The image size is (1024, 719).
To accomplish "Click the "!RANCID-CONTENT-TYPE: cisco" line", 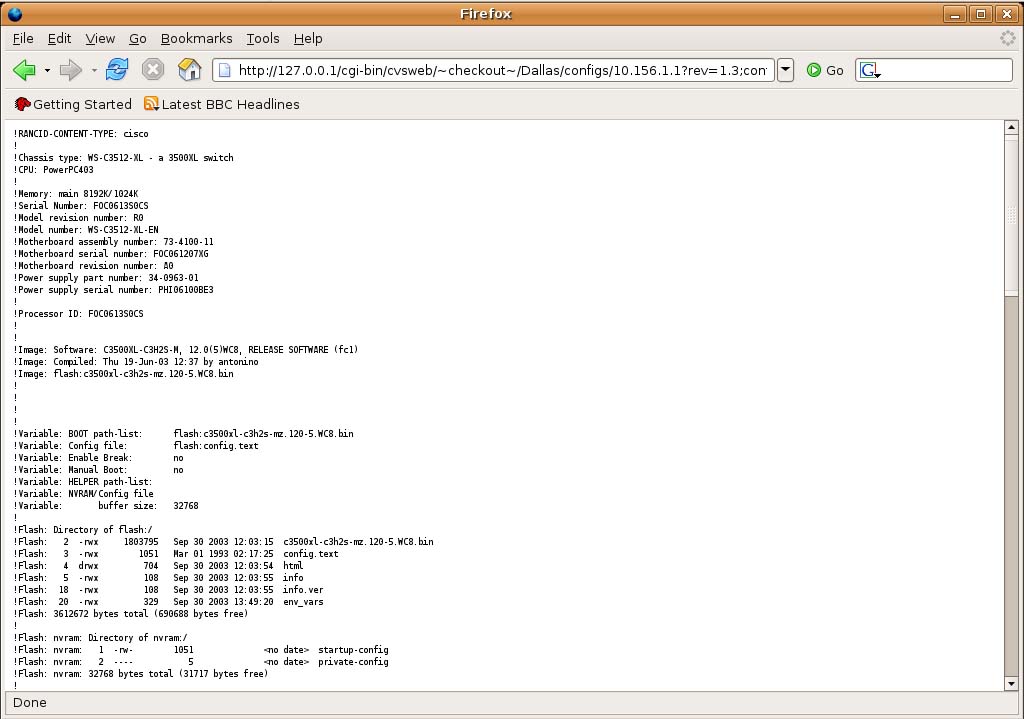I will click(x=81, y=134).
